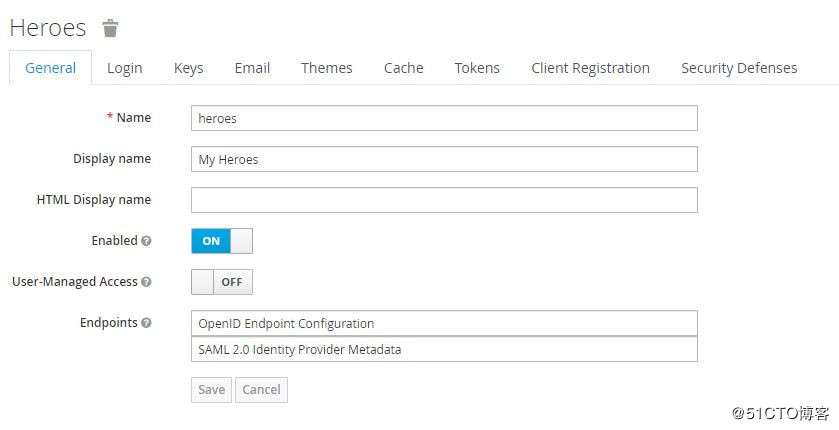
Task: Switch to the Login tab
Action: (x=125, y=68)
